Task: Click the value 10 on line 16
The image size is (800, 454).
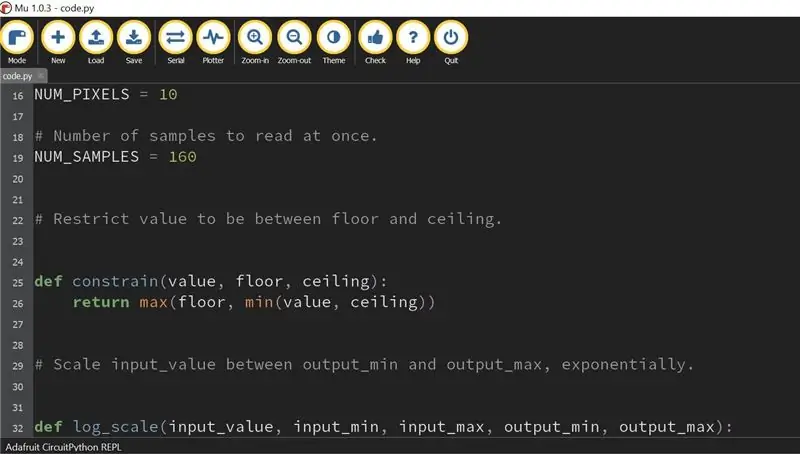Action: coord(168,95)
